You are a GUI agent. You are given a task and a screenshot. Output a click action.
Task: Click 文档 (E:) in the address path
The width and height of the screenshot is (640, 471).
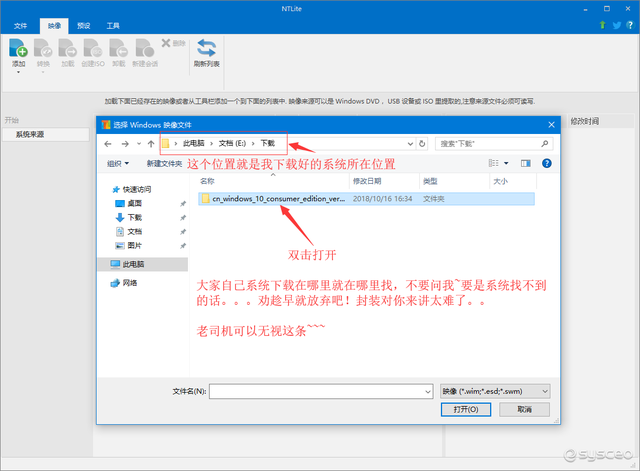tap(232, 143)
